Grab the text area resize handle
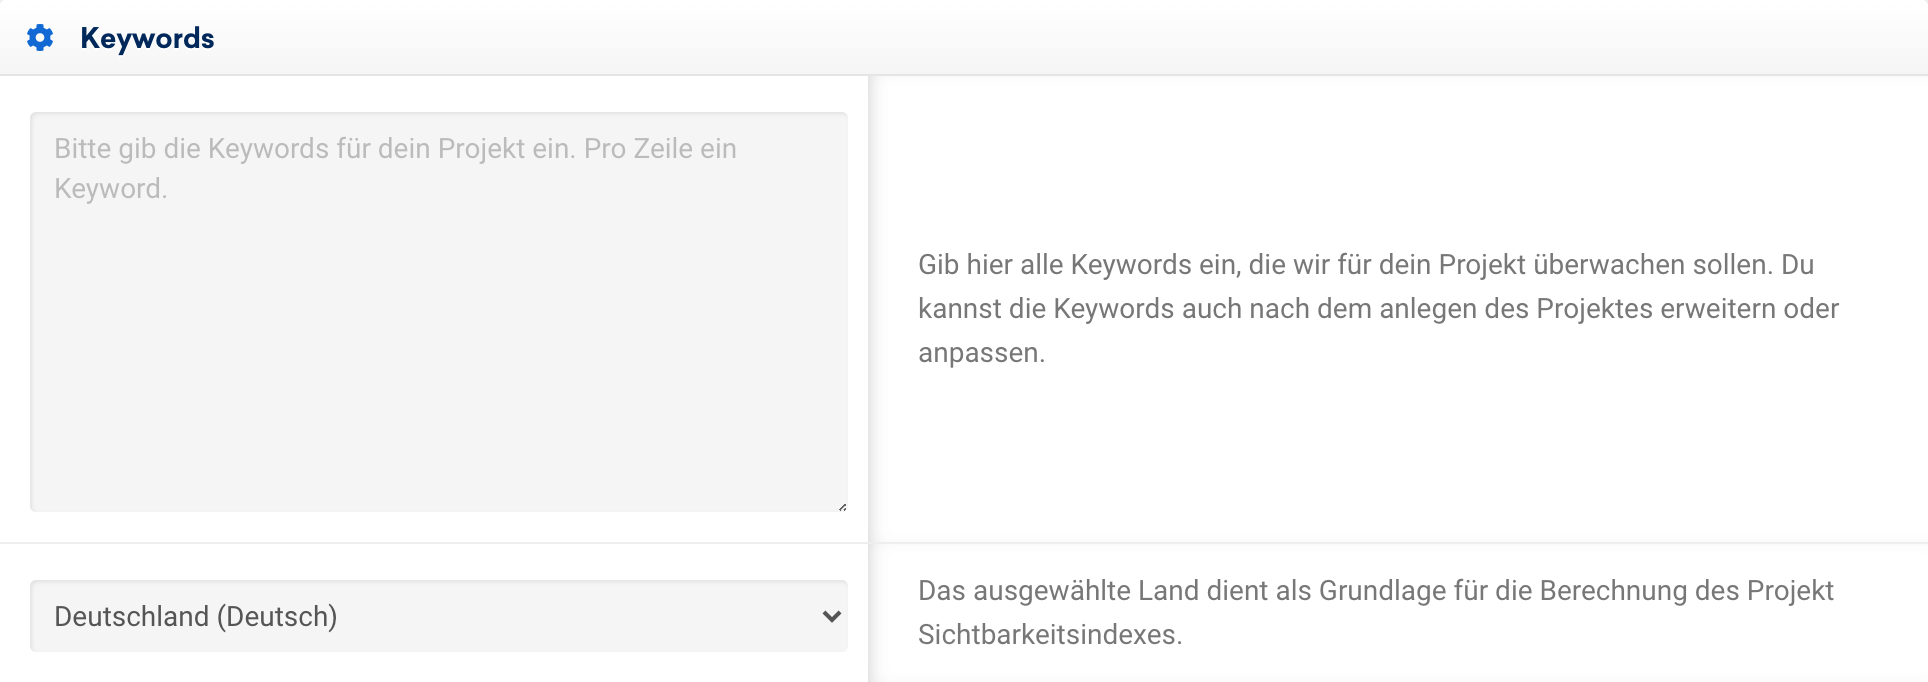Image resolution: width=1928 pixels, height=682 pixels. point(842,506)
